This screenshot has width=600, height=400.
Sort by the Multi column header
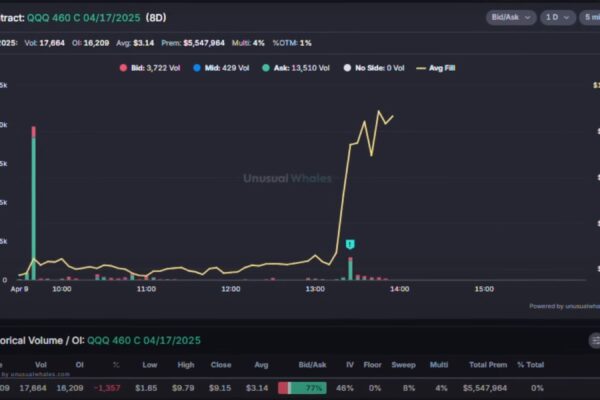click(439, 365)
